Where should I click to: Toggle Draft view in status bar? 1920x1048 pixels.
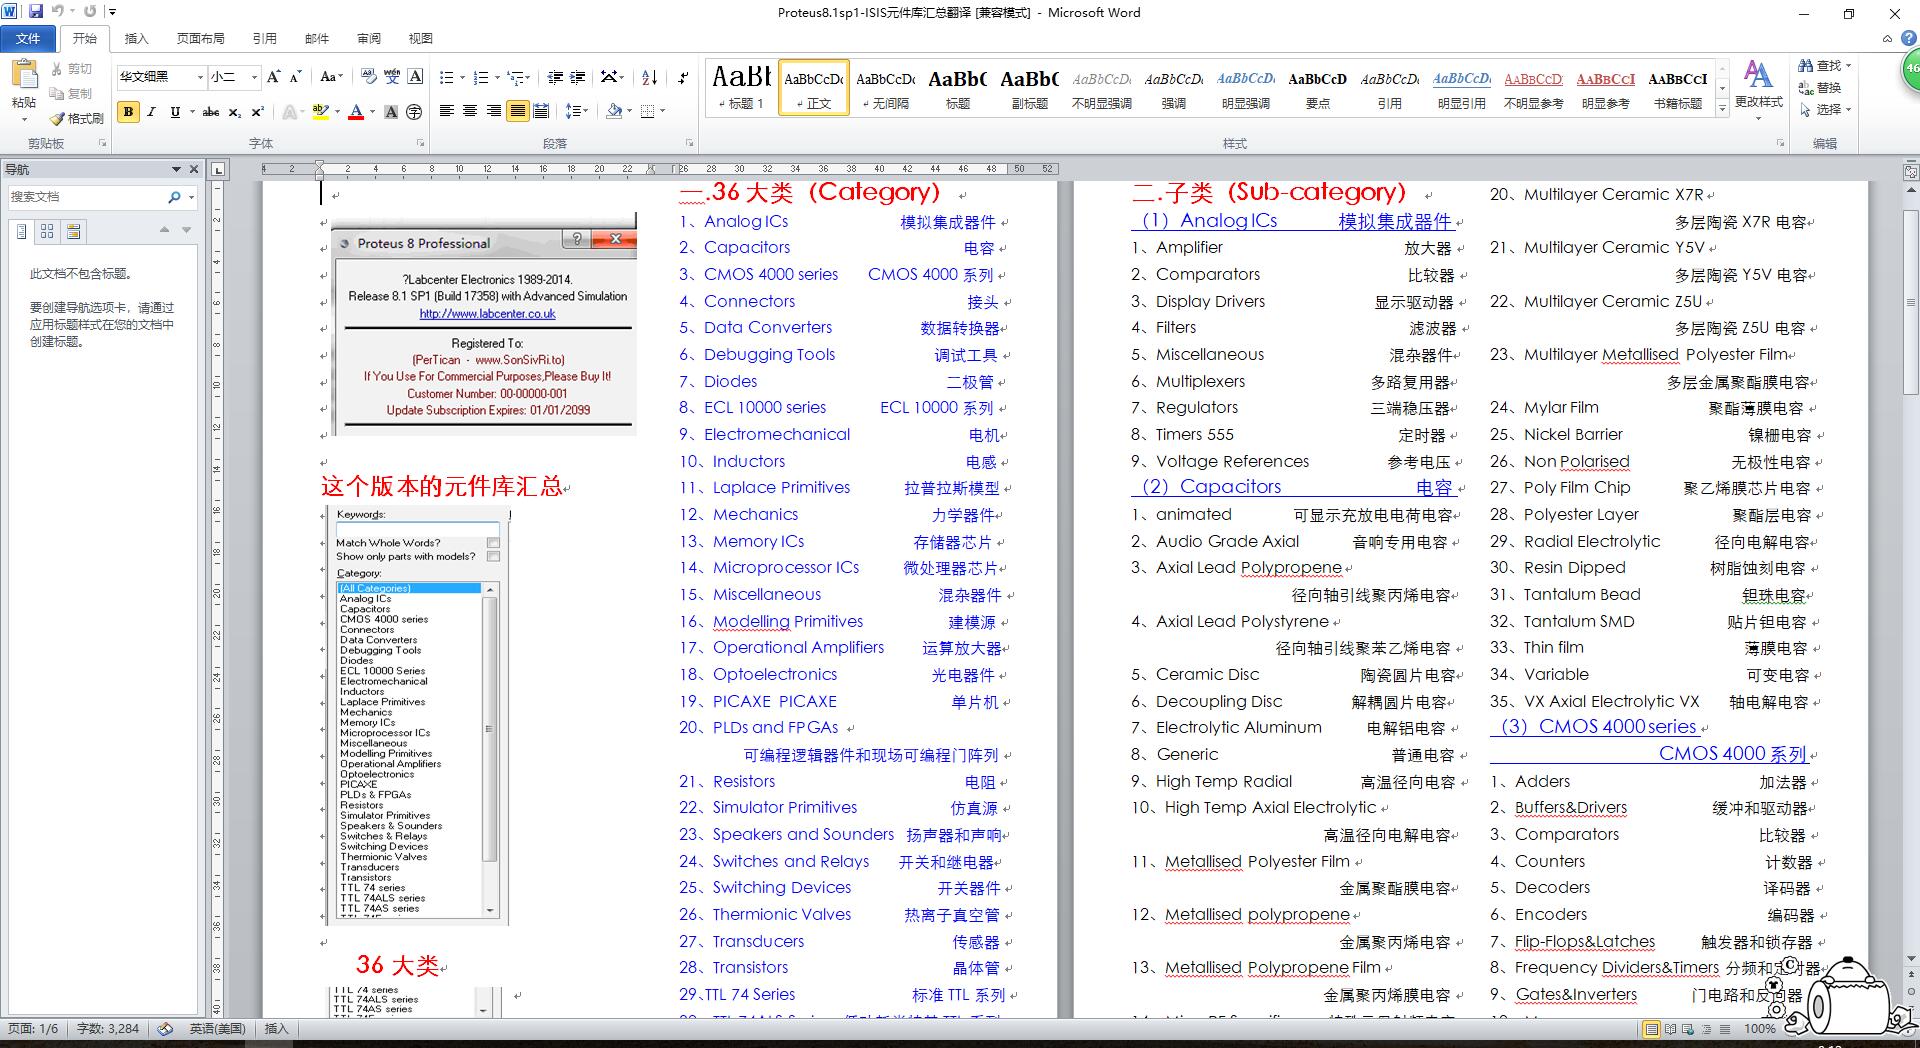pyautogui.click(x=1724, y=1029)
